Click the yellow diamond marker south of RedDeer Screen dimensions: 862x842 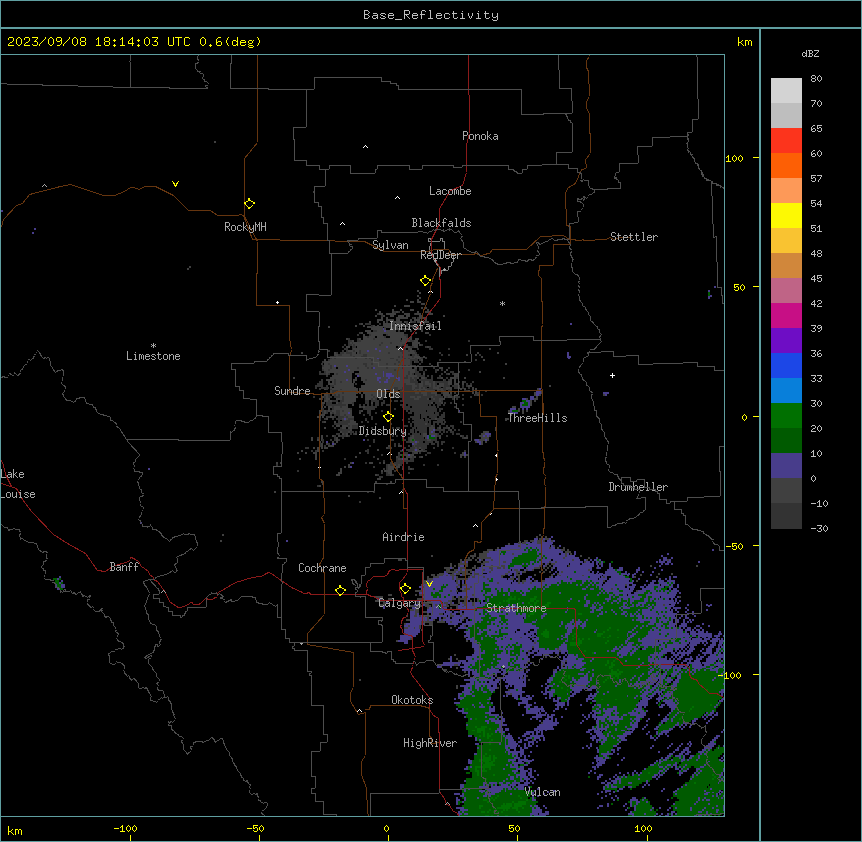pos(426,281)
